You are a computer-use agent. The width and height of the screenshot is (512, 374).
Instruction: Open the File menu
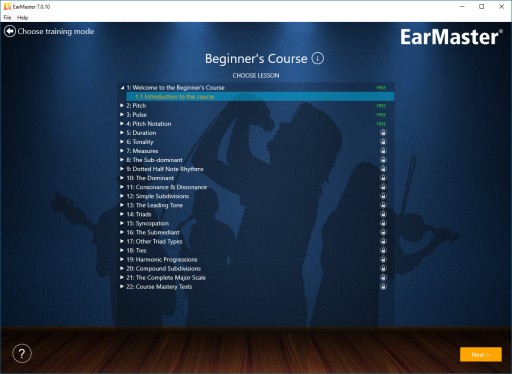tap(7, 18)
